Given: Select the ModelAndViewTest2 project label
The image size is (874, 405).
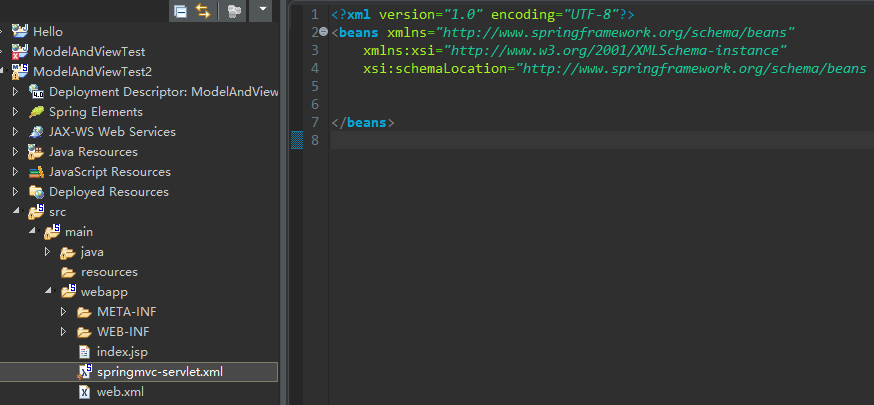Looking at the screenshot, I should point(93,72).
